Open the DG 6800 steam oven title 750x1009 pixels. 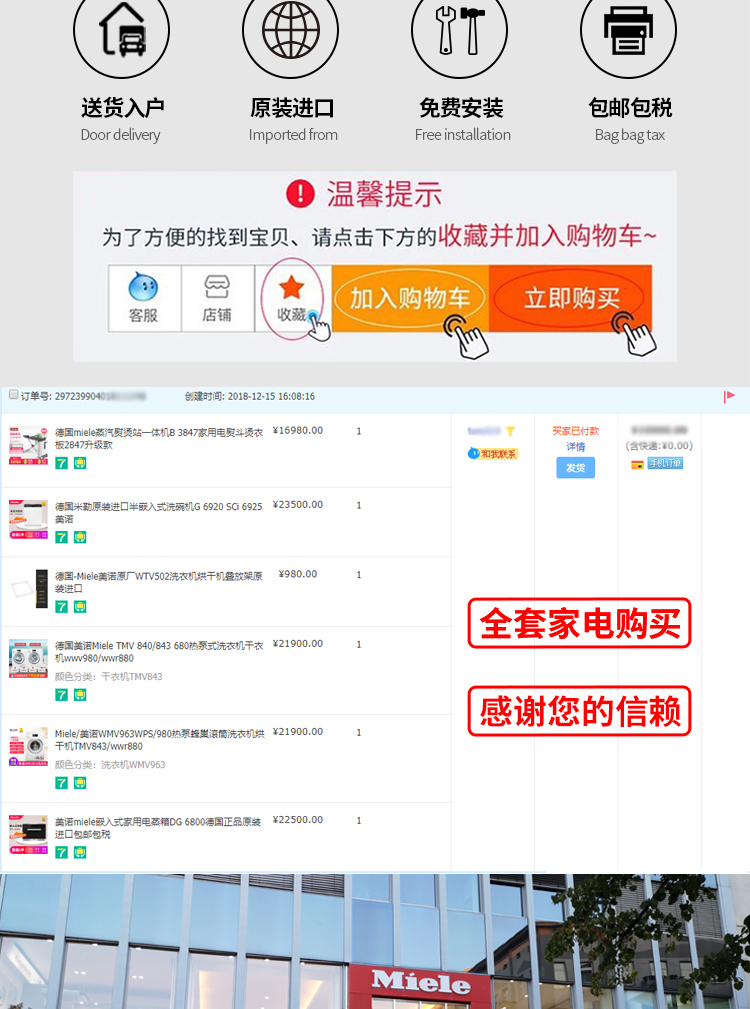tap(158, 828)
